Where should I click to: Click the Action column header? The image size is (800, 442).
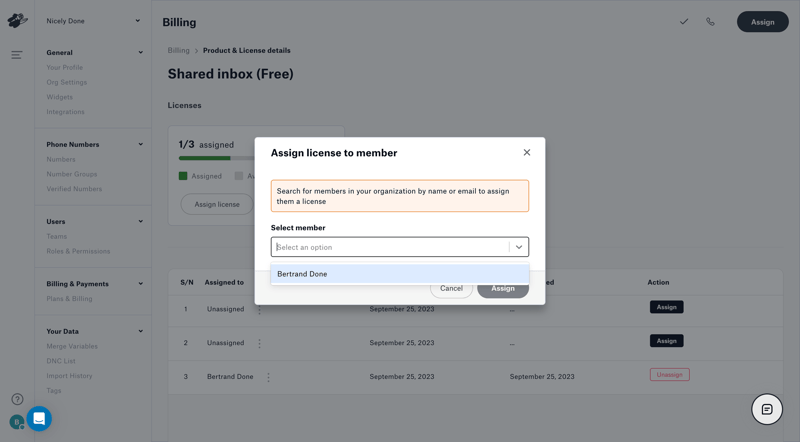(658, 282)
